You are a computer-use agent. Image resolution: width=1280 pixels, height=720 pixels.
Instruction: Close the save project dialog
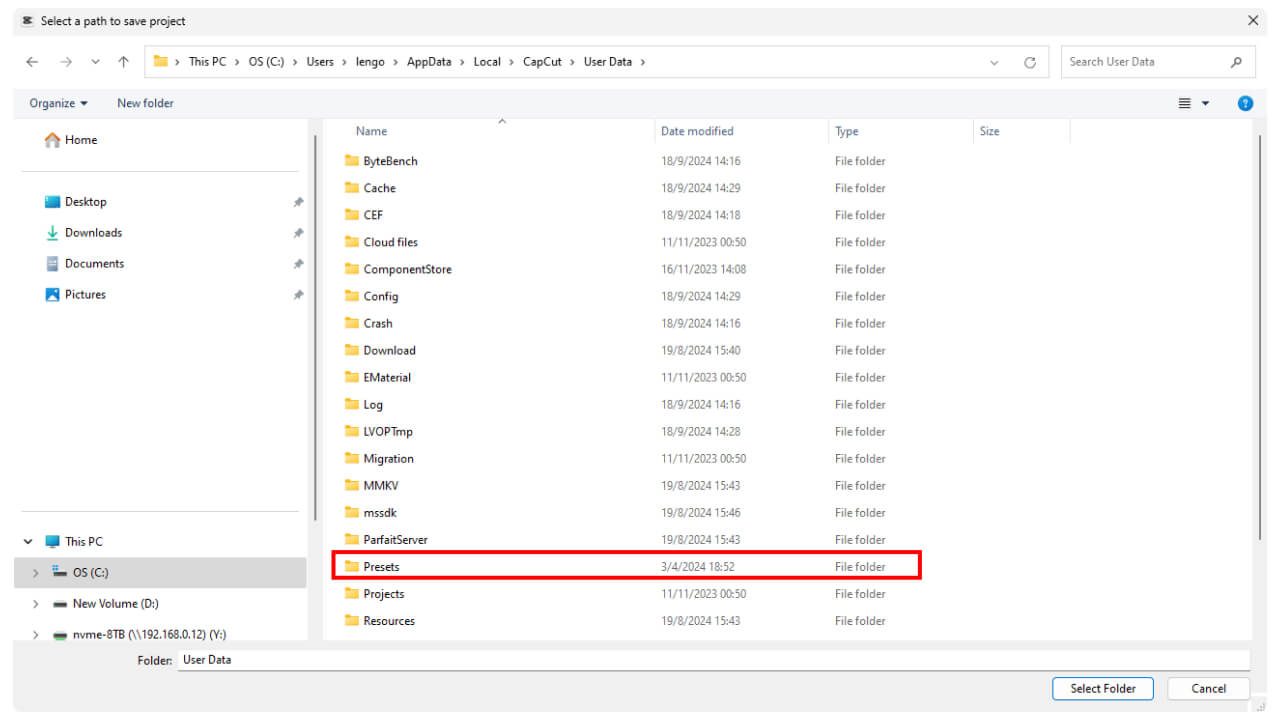click(x=1253, y=21)
